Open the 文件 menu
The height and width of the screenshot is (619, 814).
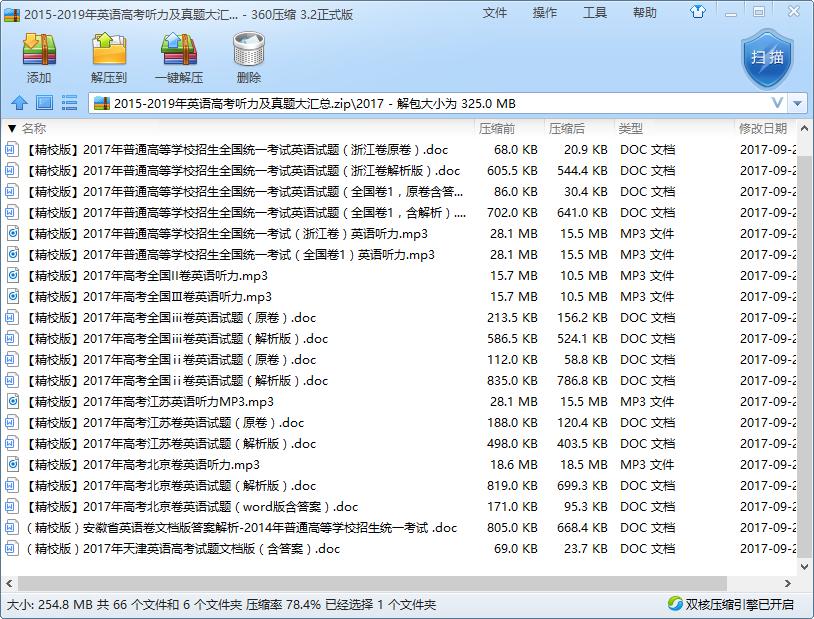point(495,14)
